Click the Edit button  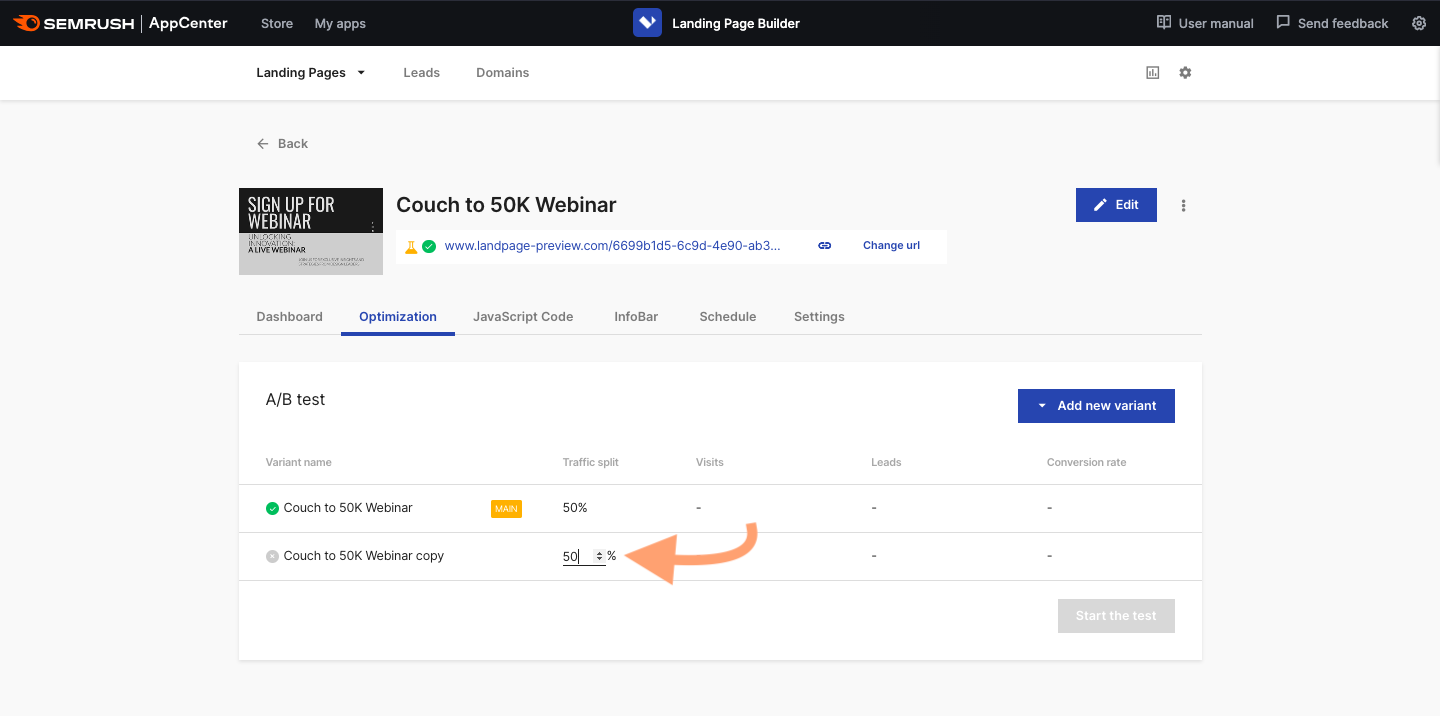(1116, 205)
